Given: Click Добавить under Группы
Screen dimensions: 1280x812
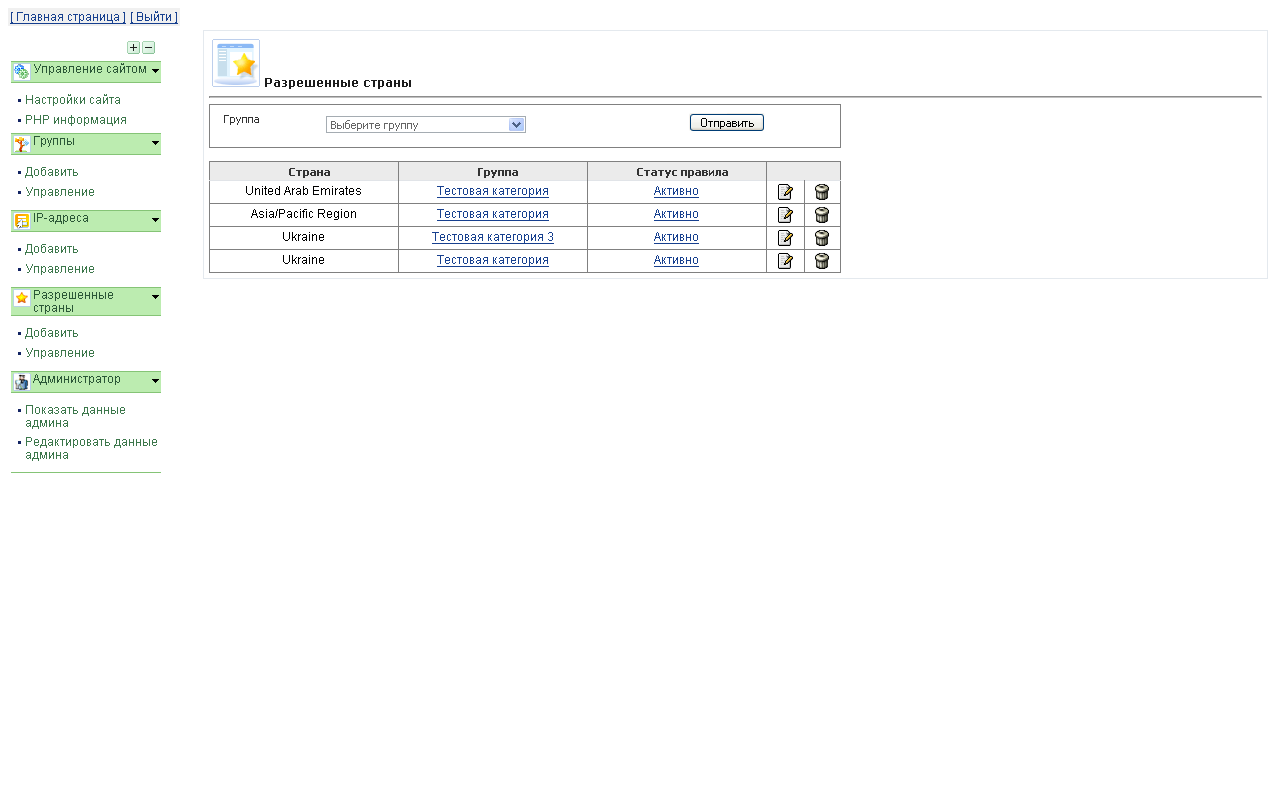Looking at the screenshot, I should 52,172.
